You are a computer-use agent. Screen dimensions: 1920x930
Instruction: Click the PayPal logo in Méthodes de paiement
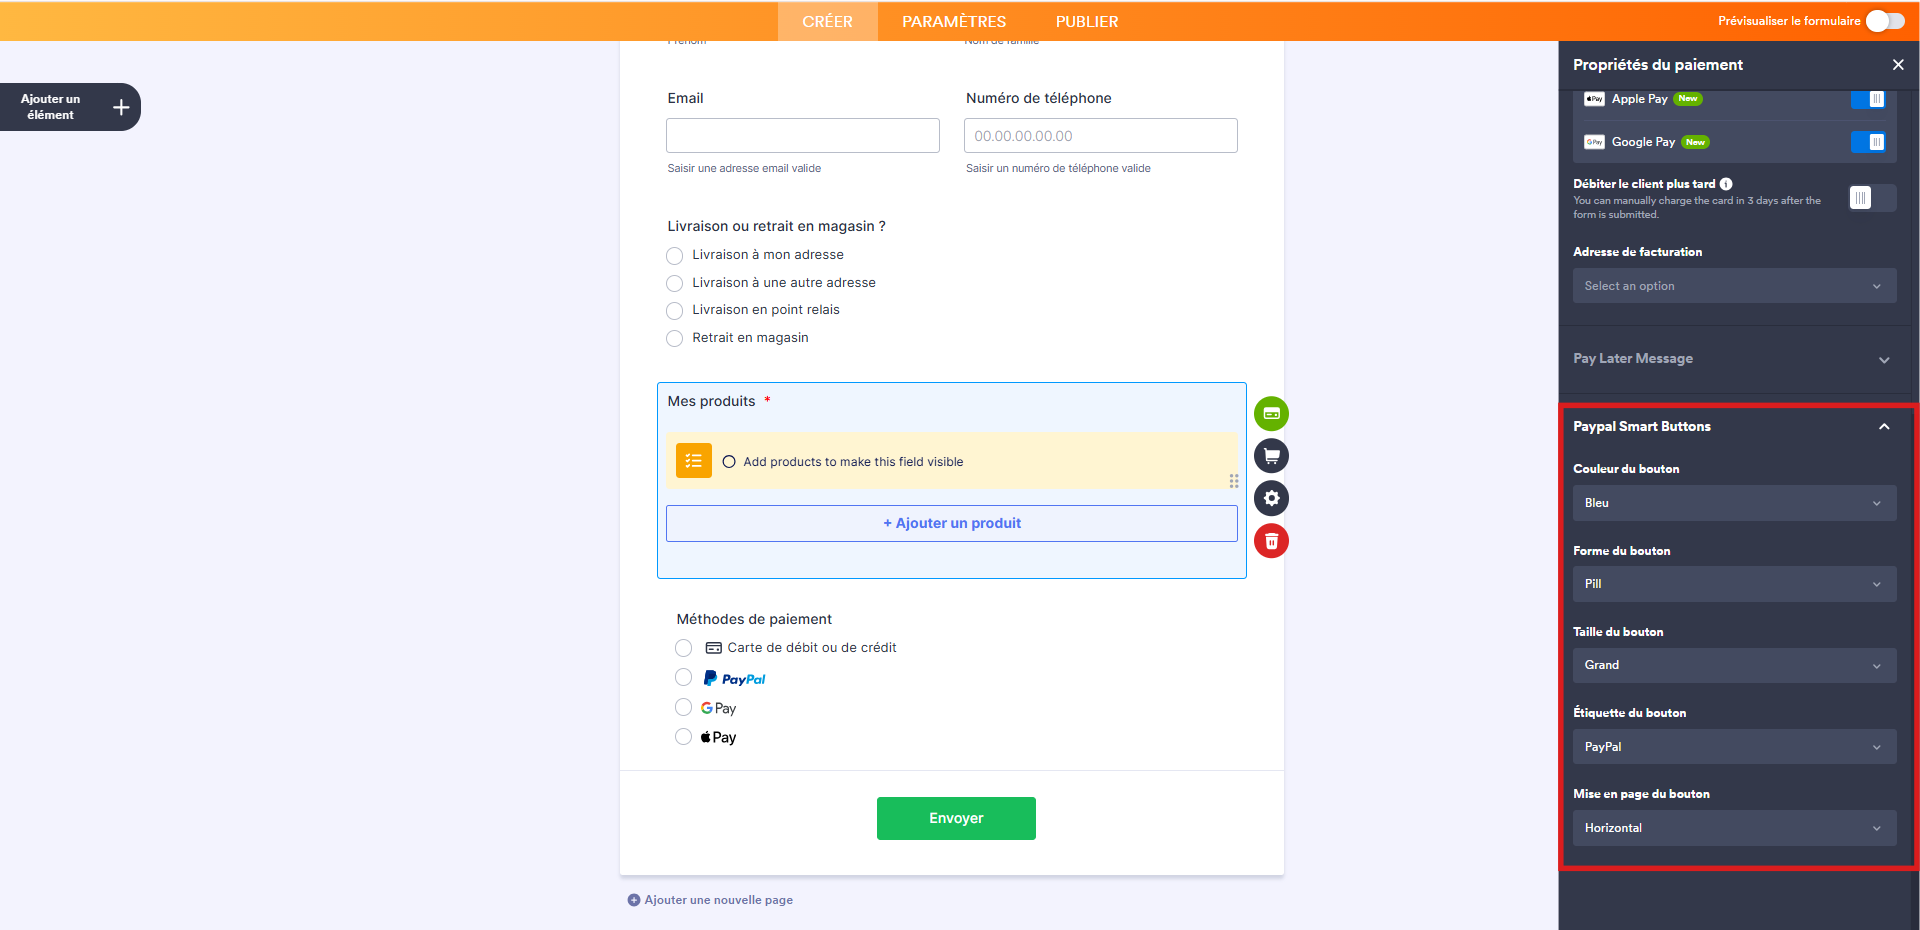(735, 678)
